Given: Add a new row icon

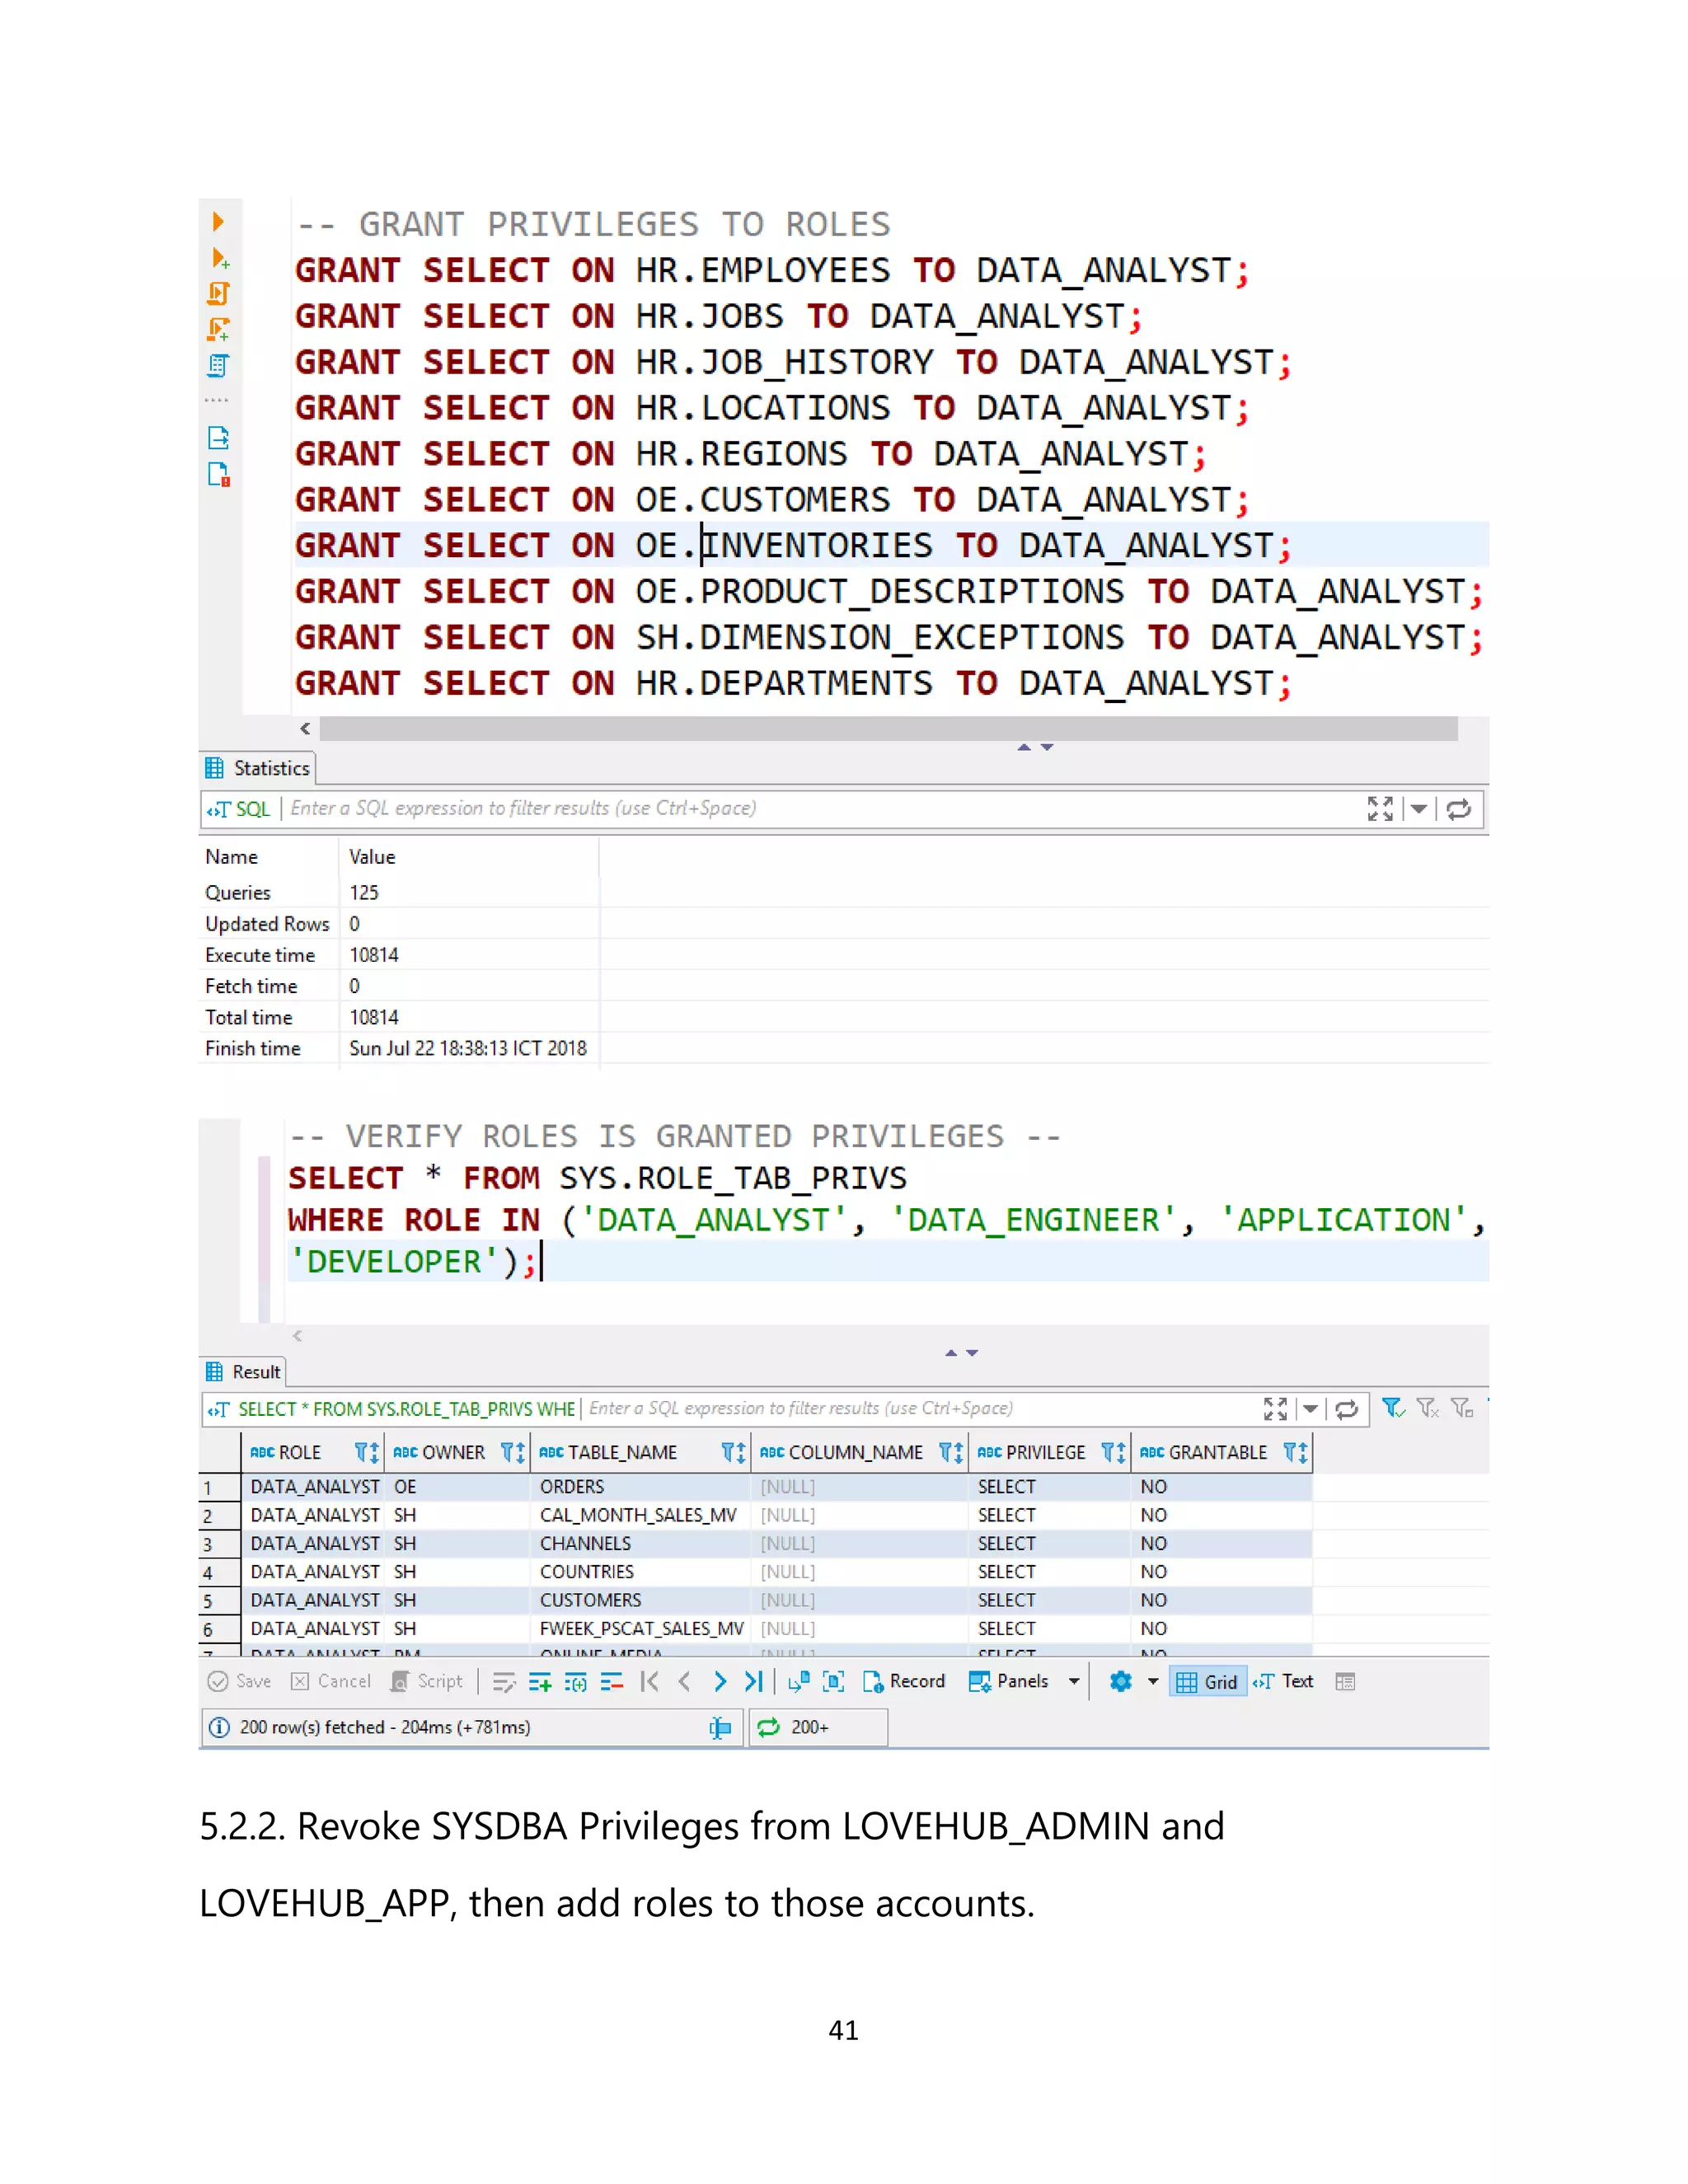Looking at the screenshot, I should coord(540,1682).
